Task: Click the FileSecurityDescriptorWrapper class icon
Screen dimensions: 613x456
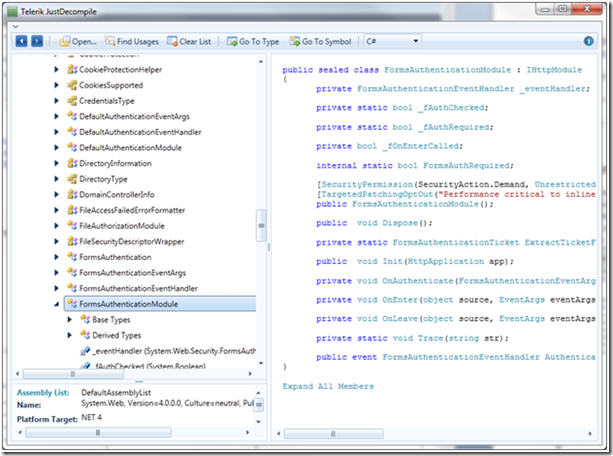Action: click(72, 242)
